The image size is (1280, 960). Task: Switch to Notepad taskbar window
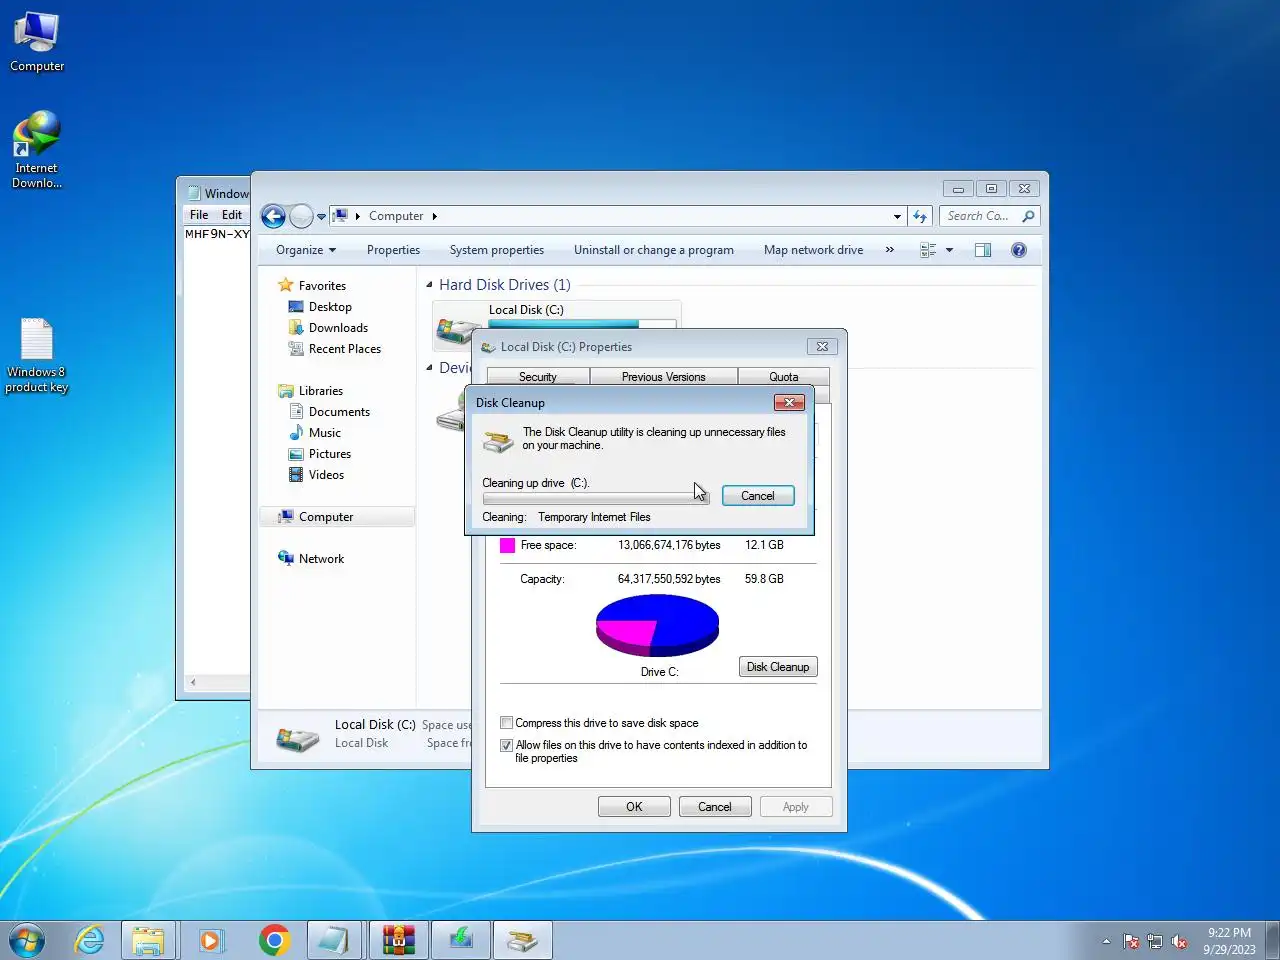click(x=335, y=941)
